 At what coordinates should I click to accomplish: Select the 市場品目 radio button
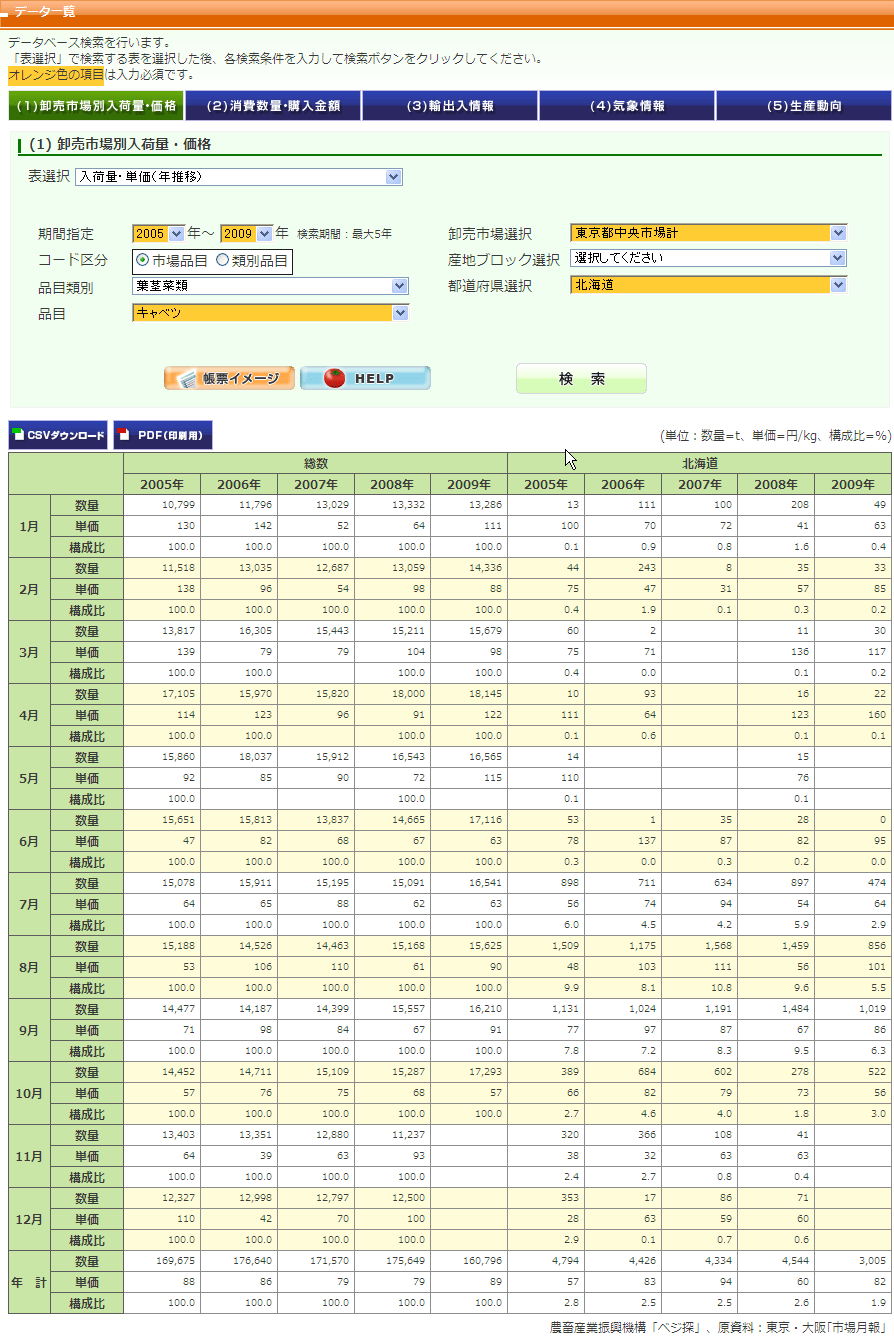pyautogui.click(x=143, y=261)
